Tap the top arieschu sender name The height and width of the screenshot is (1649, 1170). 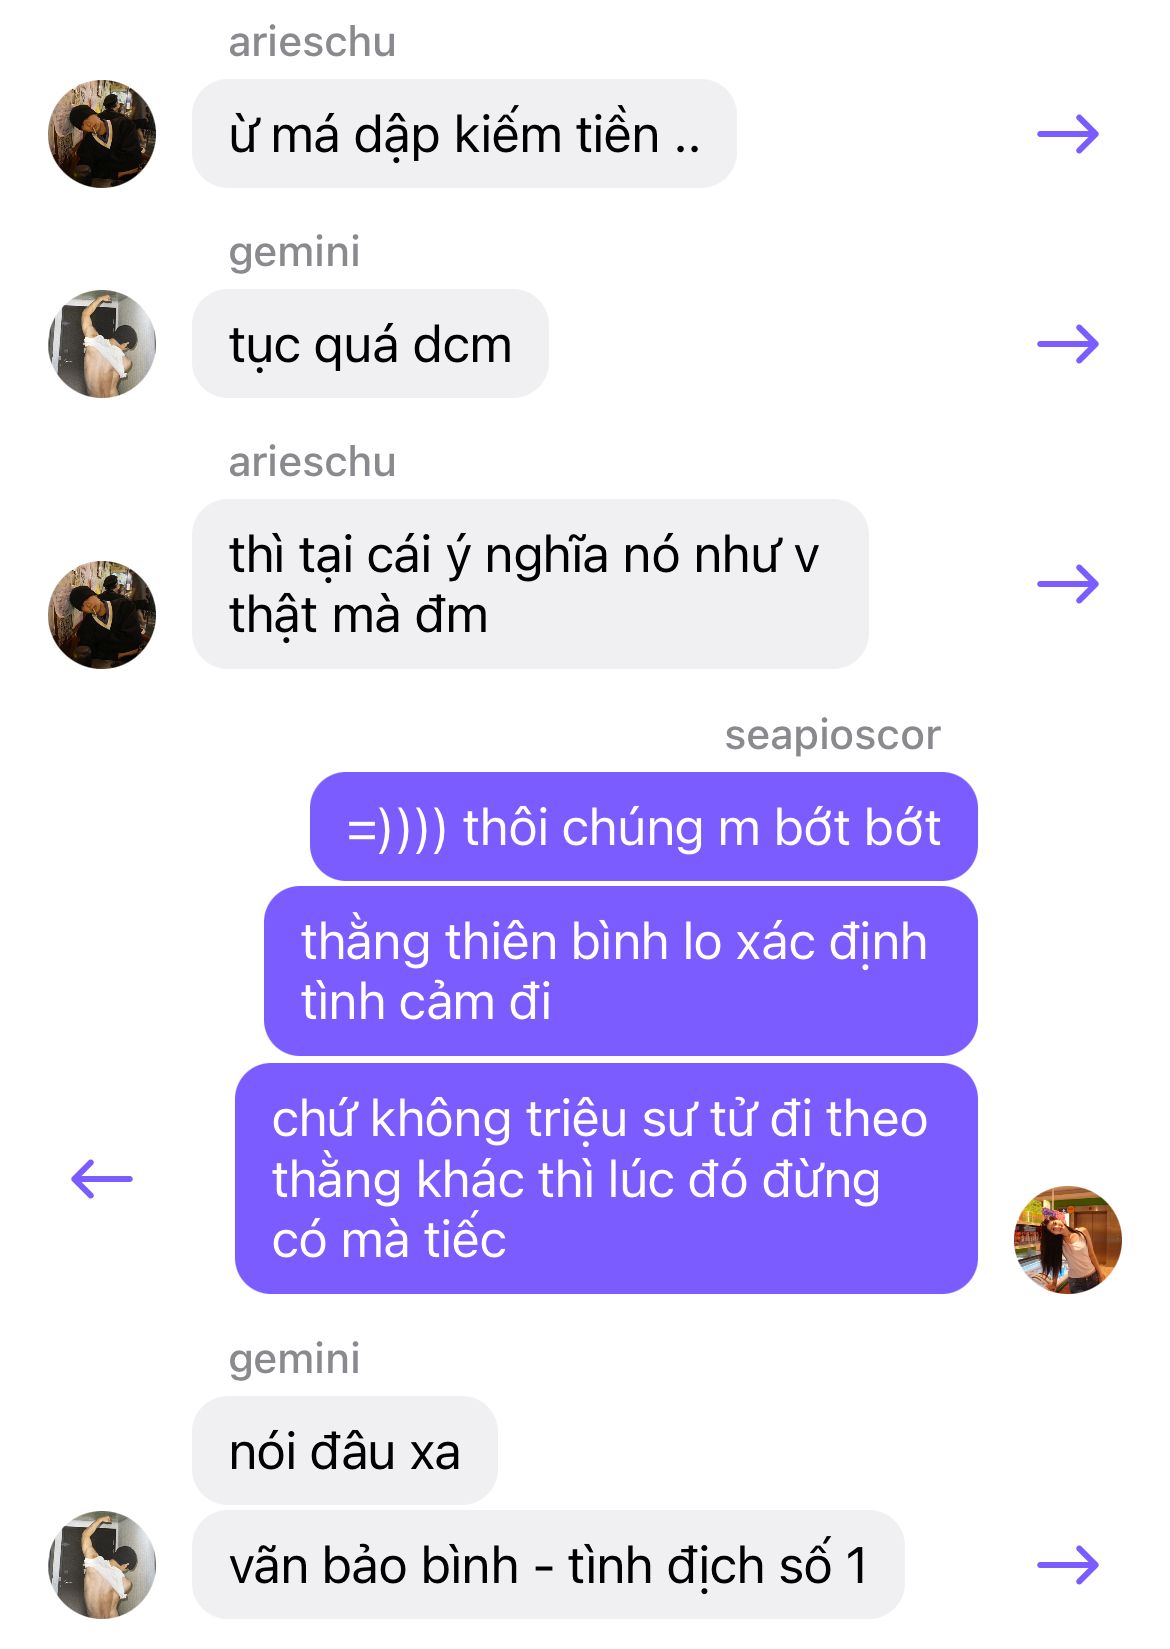point(312,43)
